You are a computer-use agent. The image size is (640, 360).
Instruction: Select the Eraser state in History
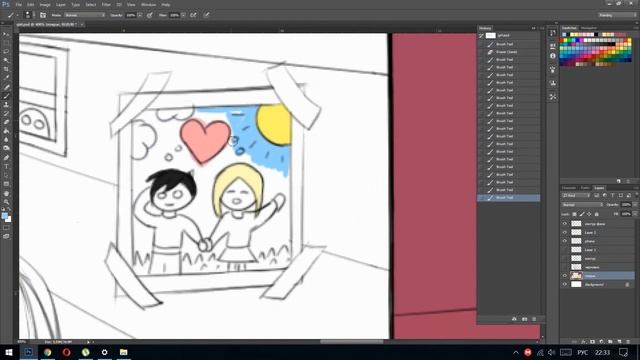[x=509, y=52]
